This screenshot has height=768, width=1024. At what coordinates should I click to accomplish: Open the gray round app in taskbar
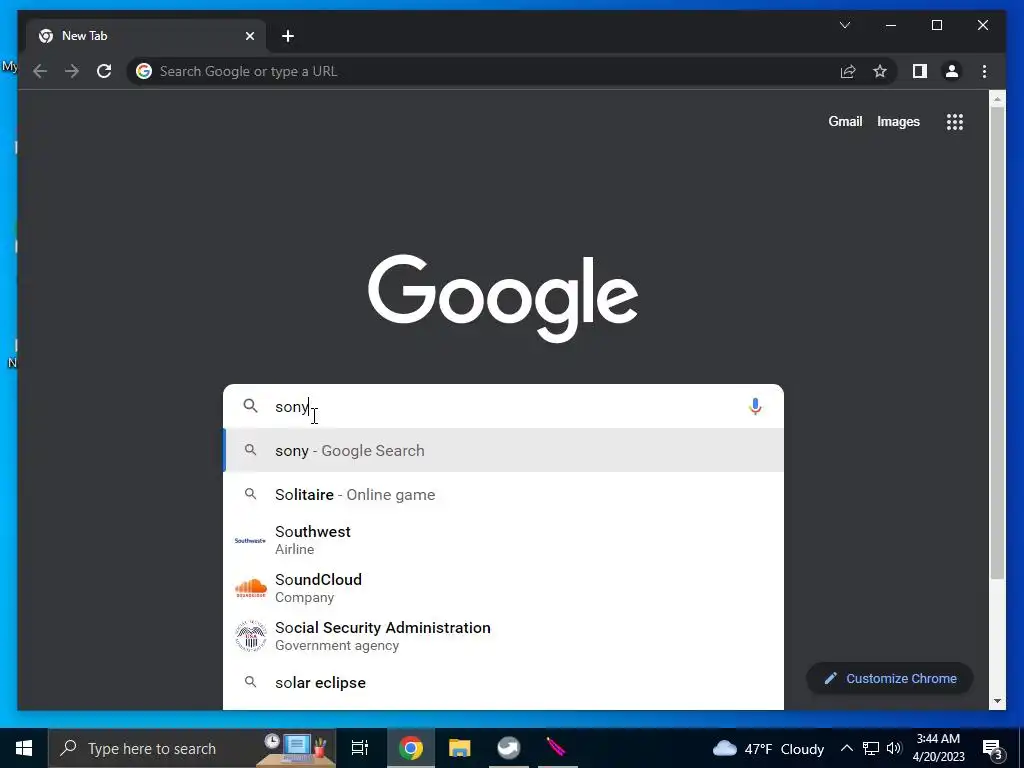tap(509, 748)
